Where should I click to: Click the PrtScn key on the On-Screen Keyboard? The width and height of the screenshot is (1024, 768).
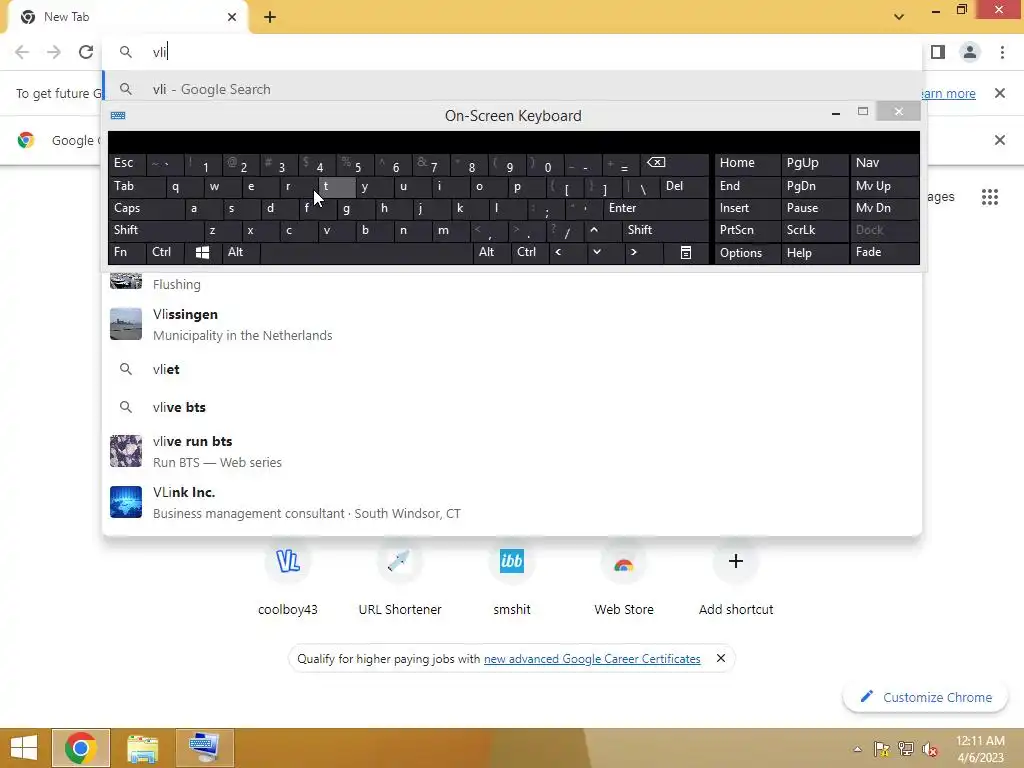click(748, 230)
